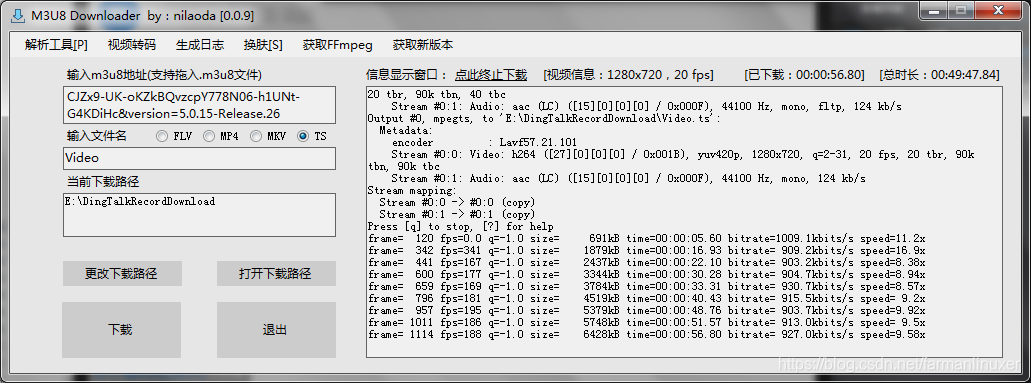Maximize the M3U8 Downloader window
Viewport: 1031px width, 383px height.
(961, 10)
